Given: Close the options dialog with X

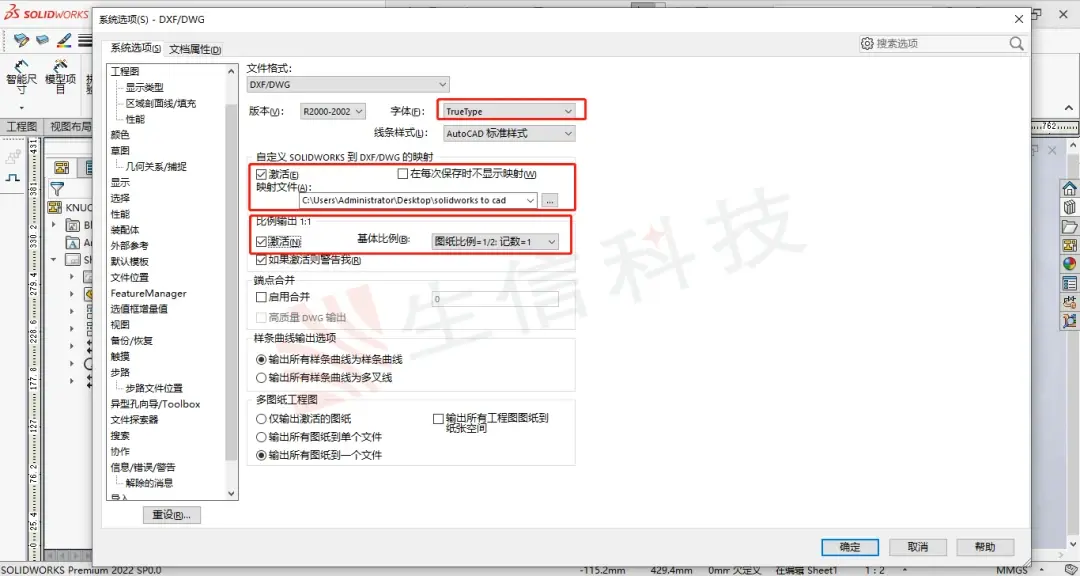Looking at the screenshot, I should [x=1019, y=19].
